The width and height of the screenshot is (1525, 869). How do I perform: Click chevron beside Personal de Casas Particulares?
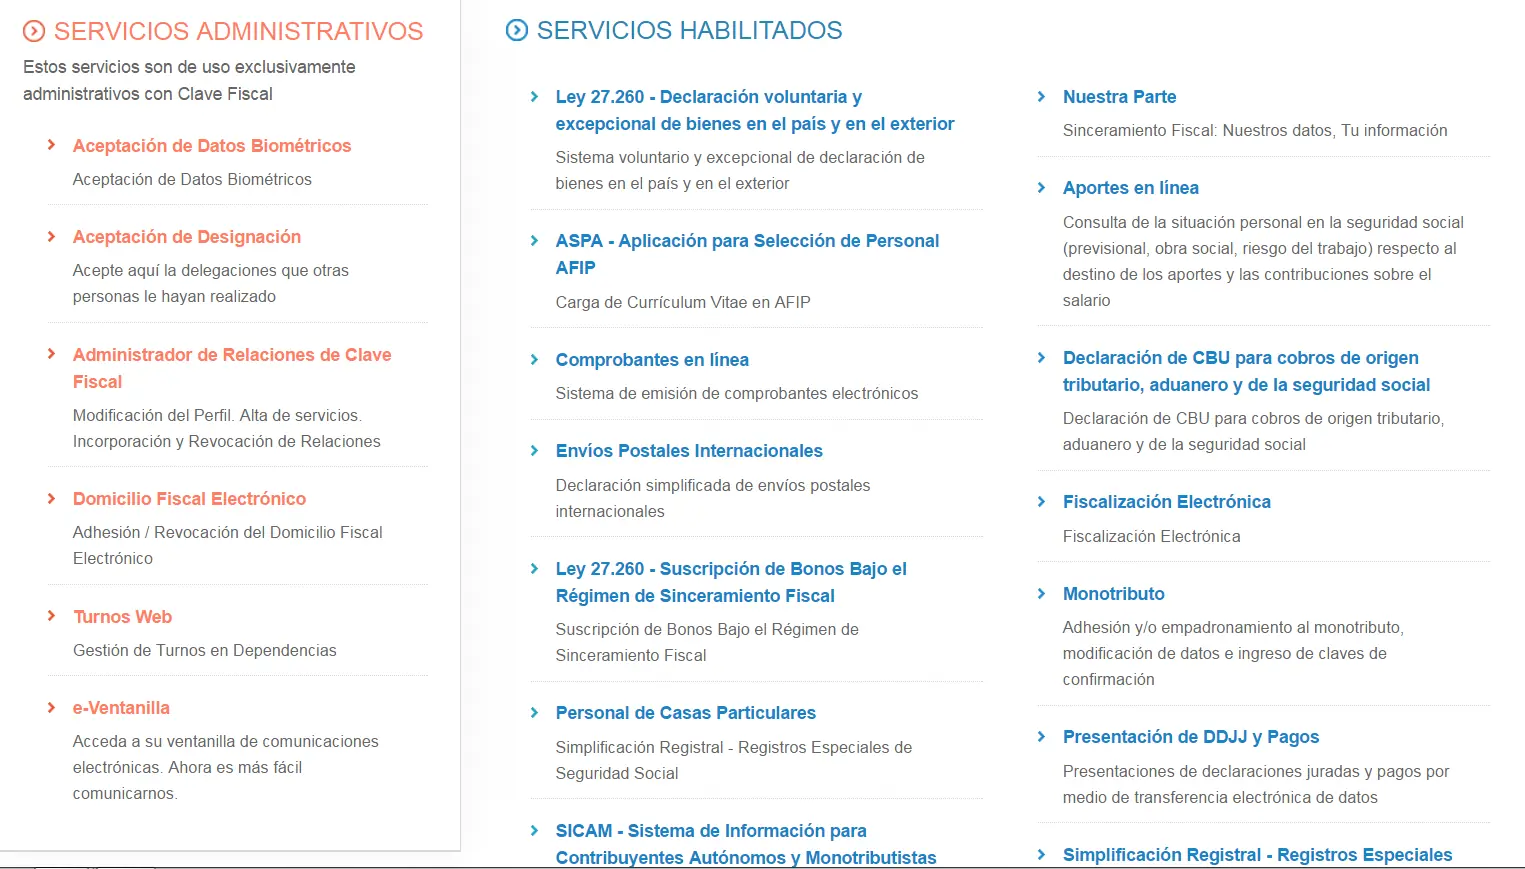pos(534,712)
